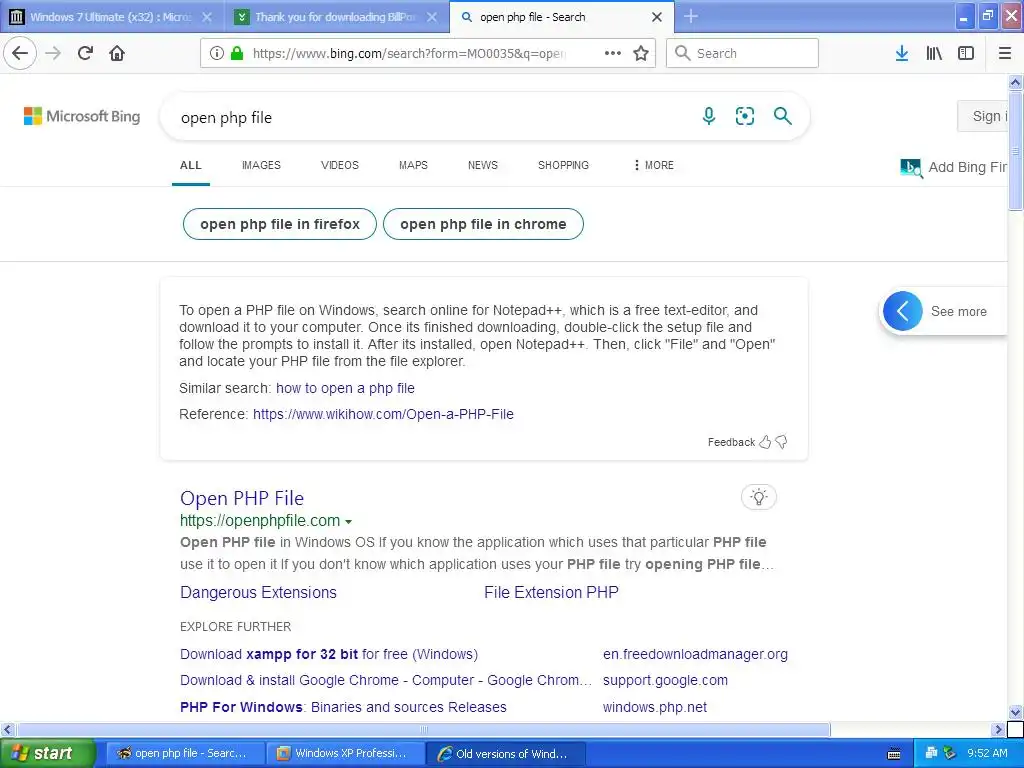Switch to Old versions of Windows taskbar item
This screenshot has height=768, width=1024.
click(506, 753)
